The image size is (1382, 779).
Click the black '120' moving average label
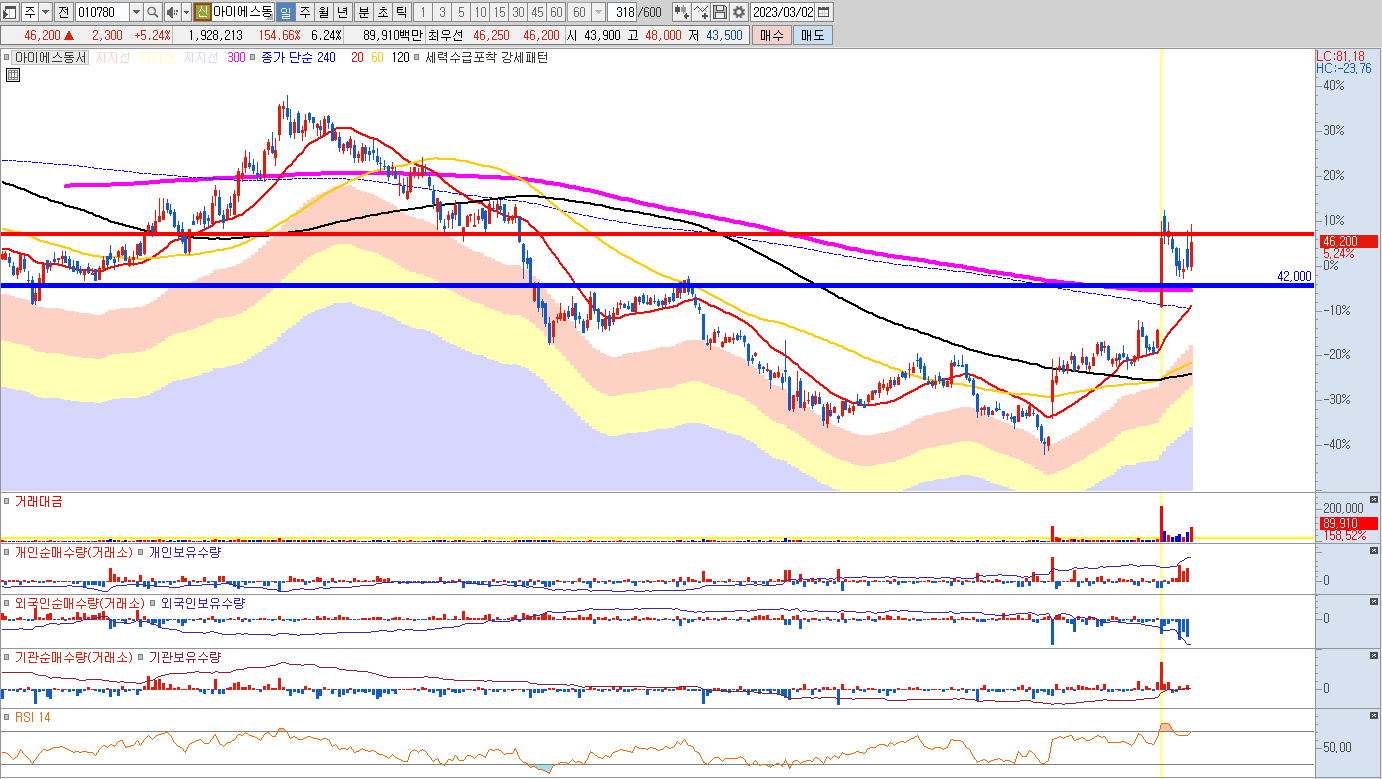click(x=400, y=58)
